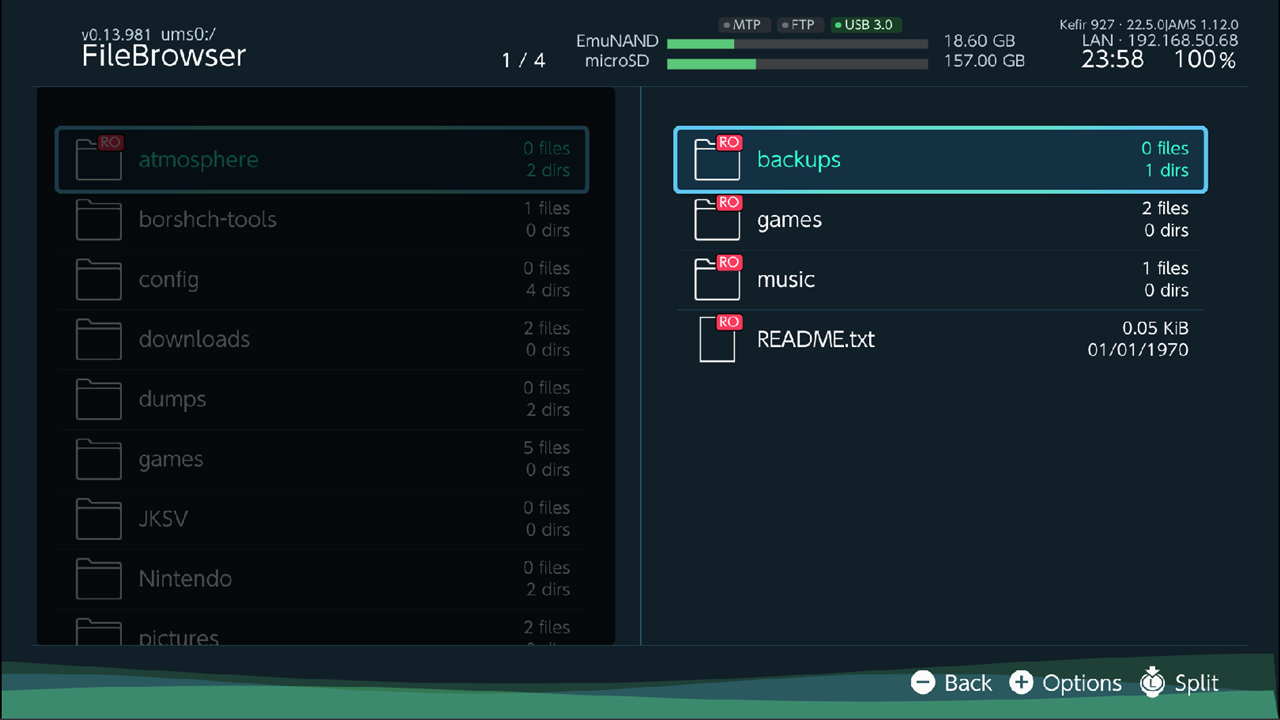Toggle the FTP connection indicator

(x=798, y=25)
